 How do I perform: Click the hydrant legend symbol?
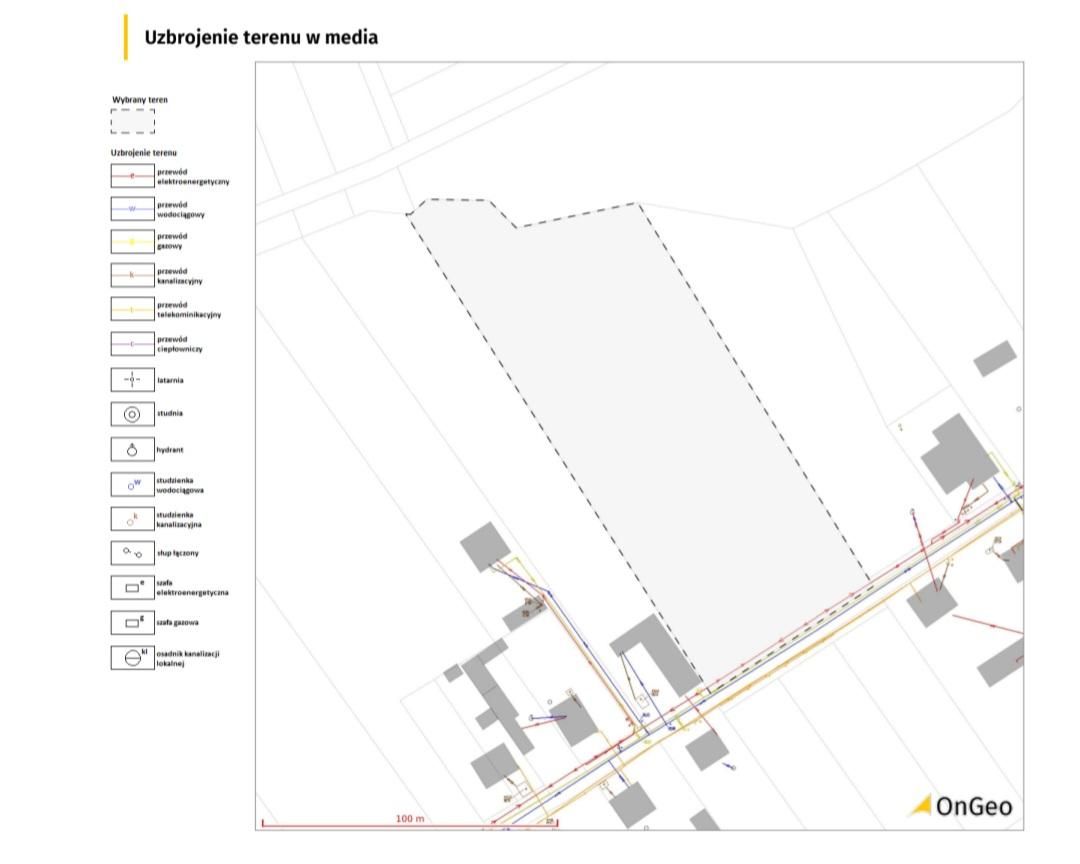click(x=132, y=449)
